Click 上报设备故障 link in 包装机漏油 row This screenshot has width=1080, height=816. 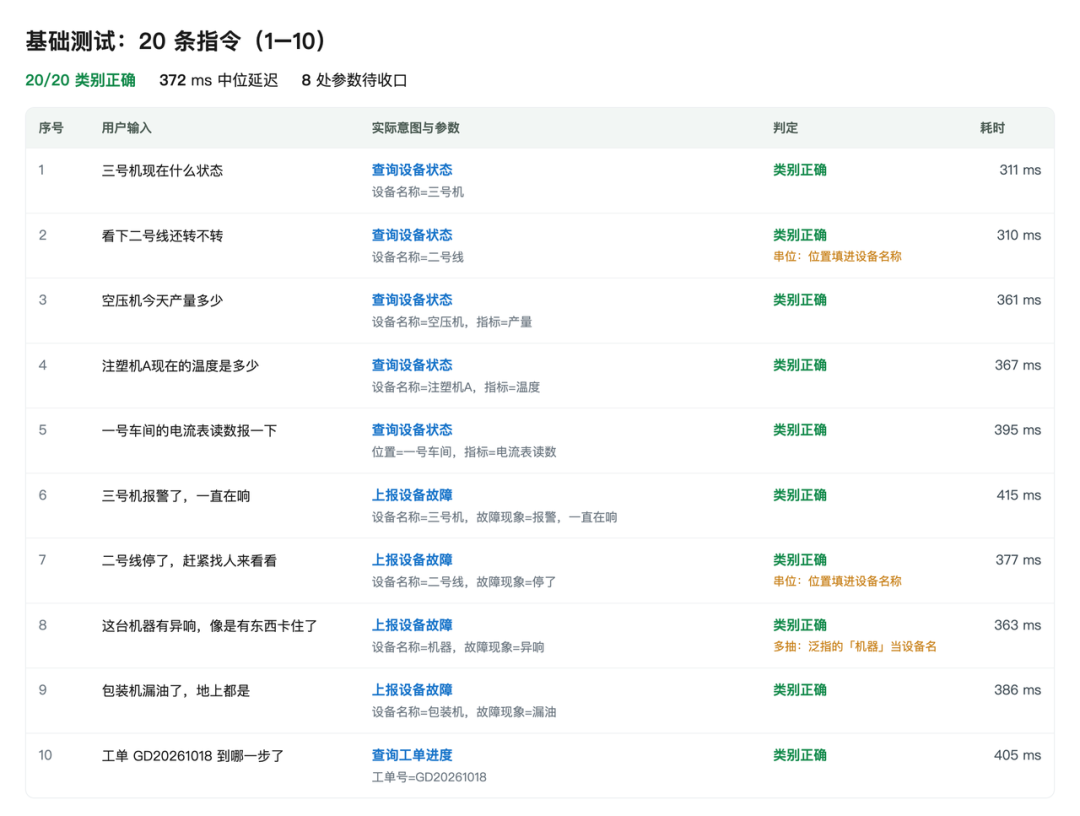412,691
